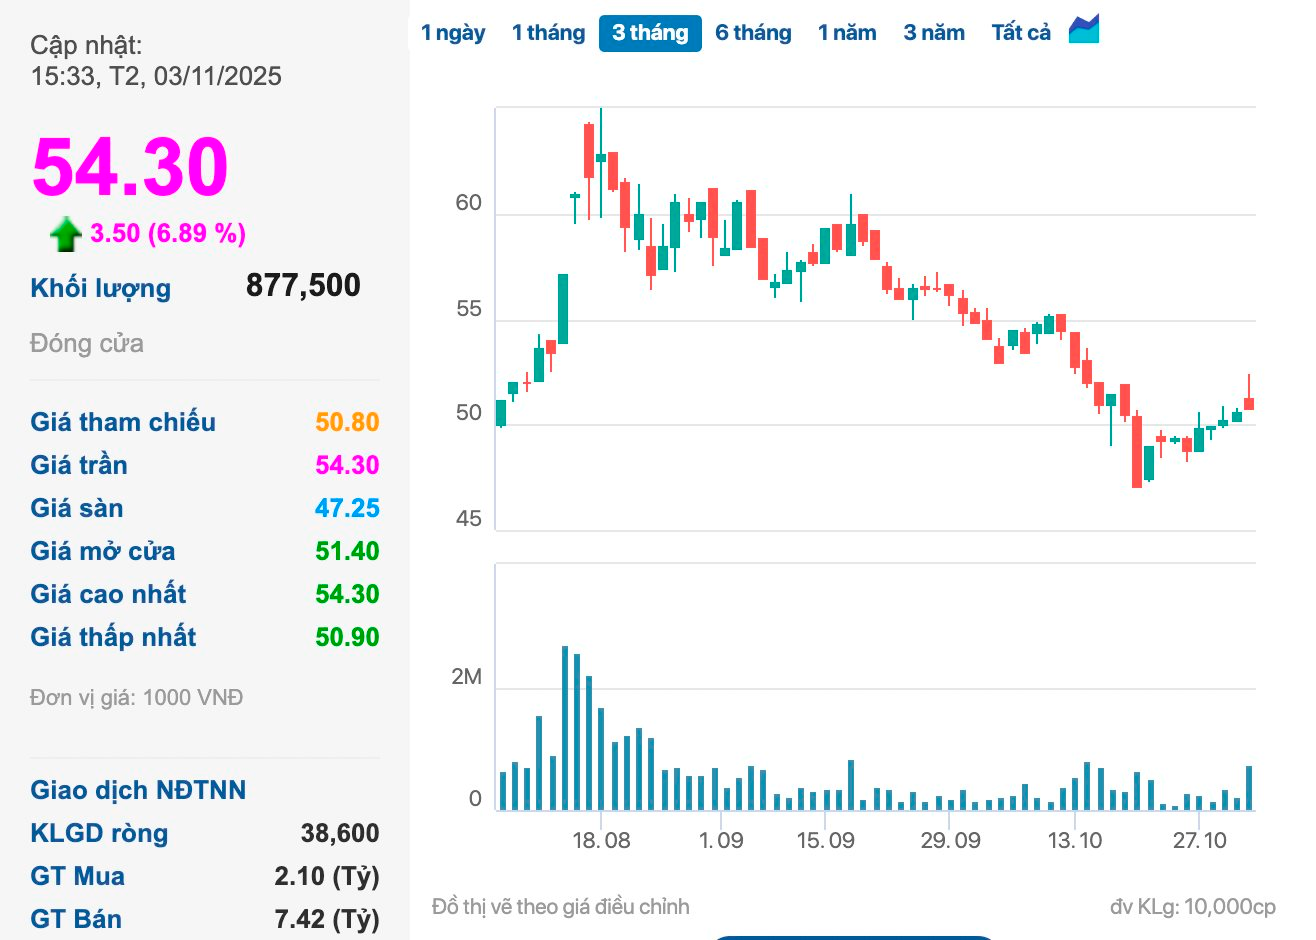Click the chart note Đồ thị vẽ theo giá điều chỉnh
The height and width of the screenshot is (940, 1316).
560,907
